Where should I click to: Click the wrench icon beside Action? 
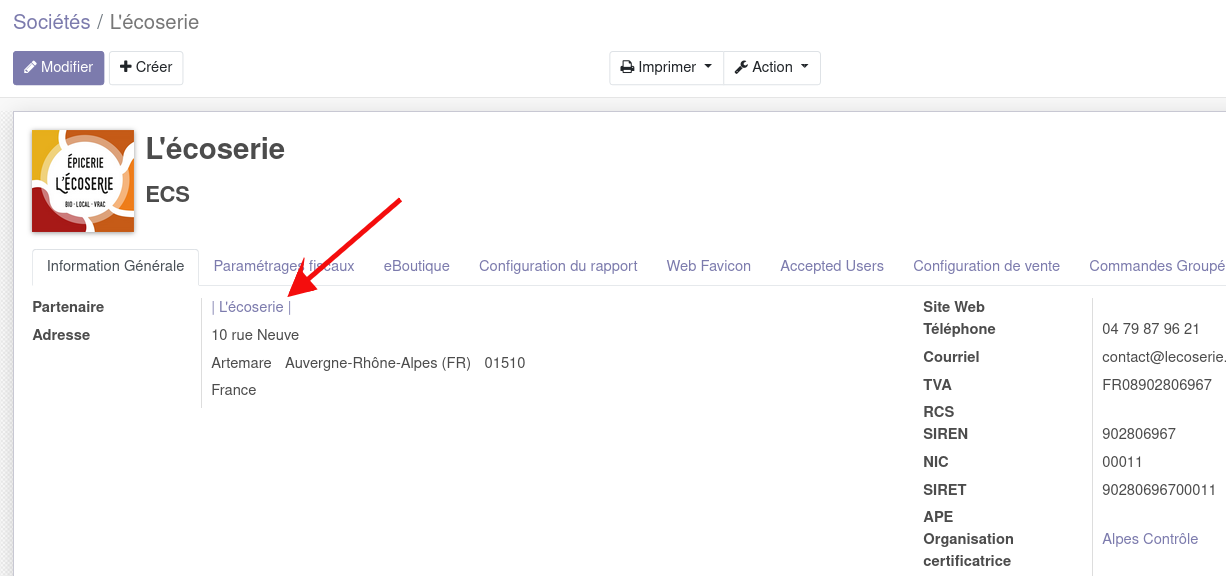click(741, 67)
